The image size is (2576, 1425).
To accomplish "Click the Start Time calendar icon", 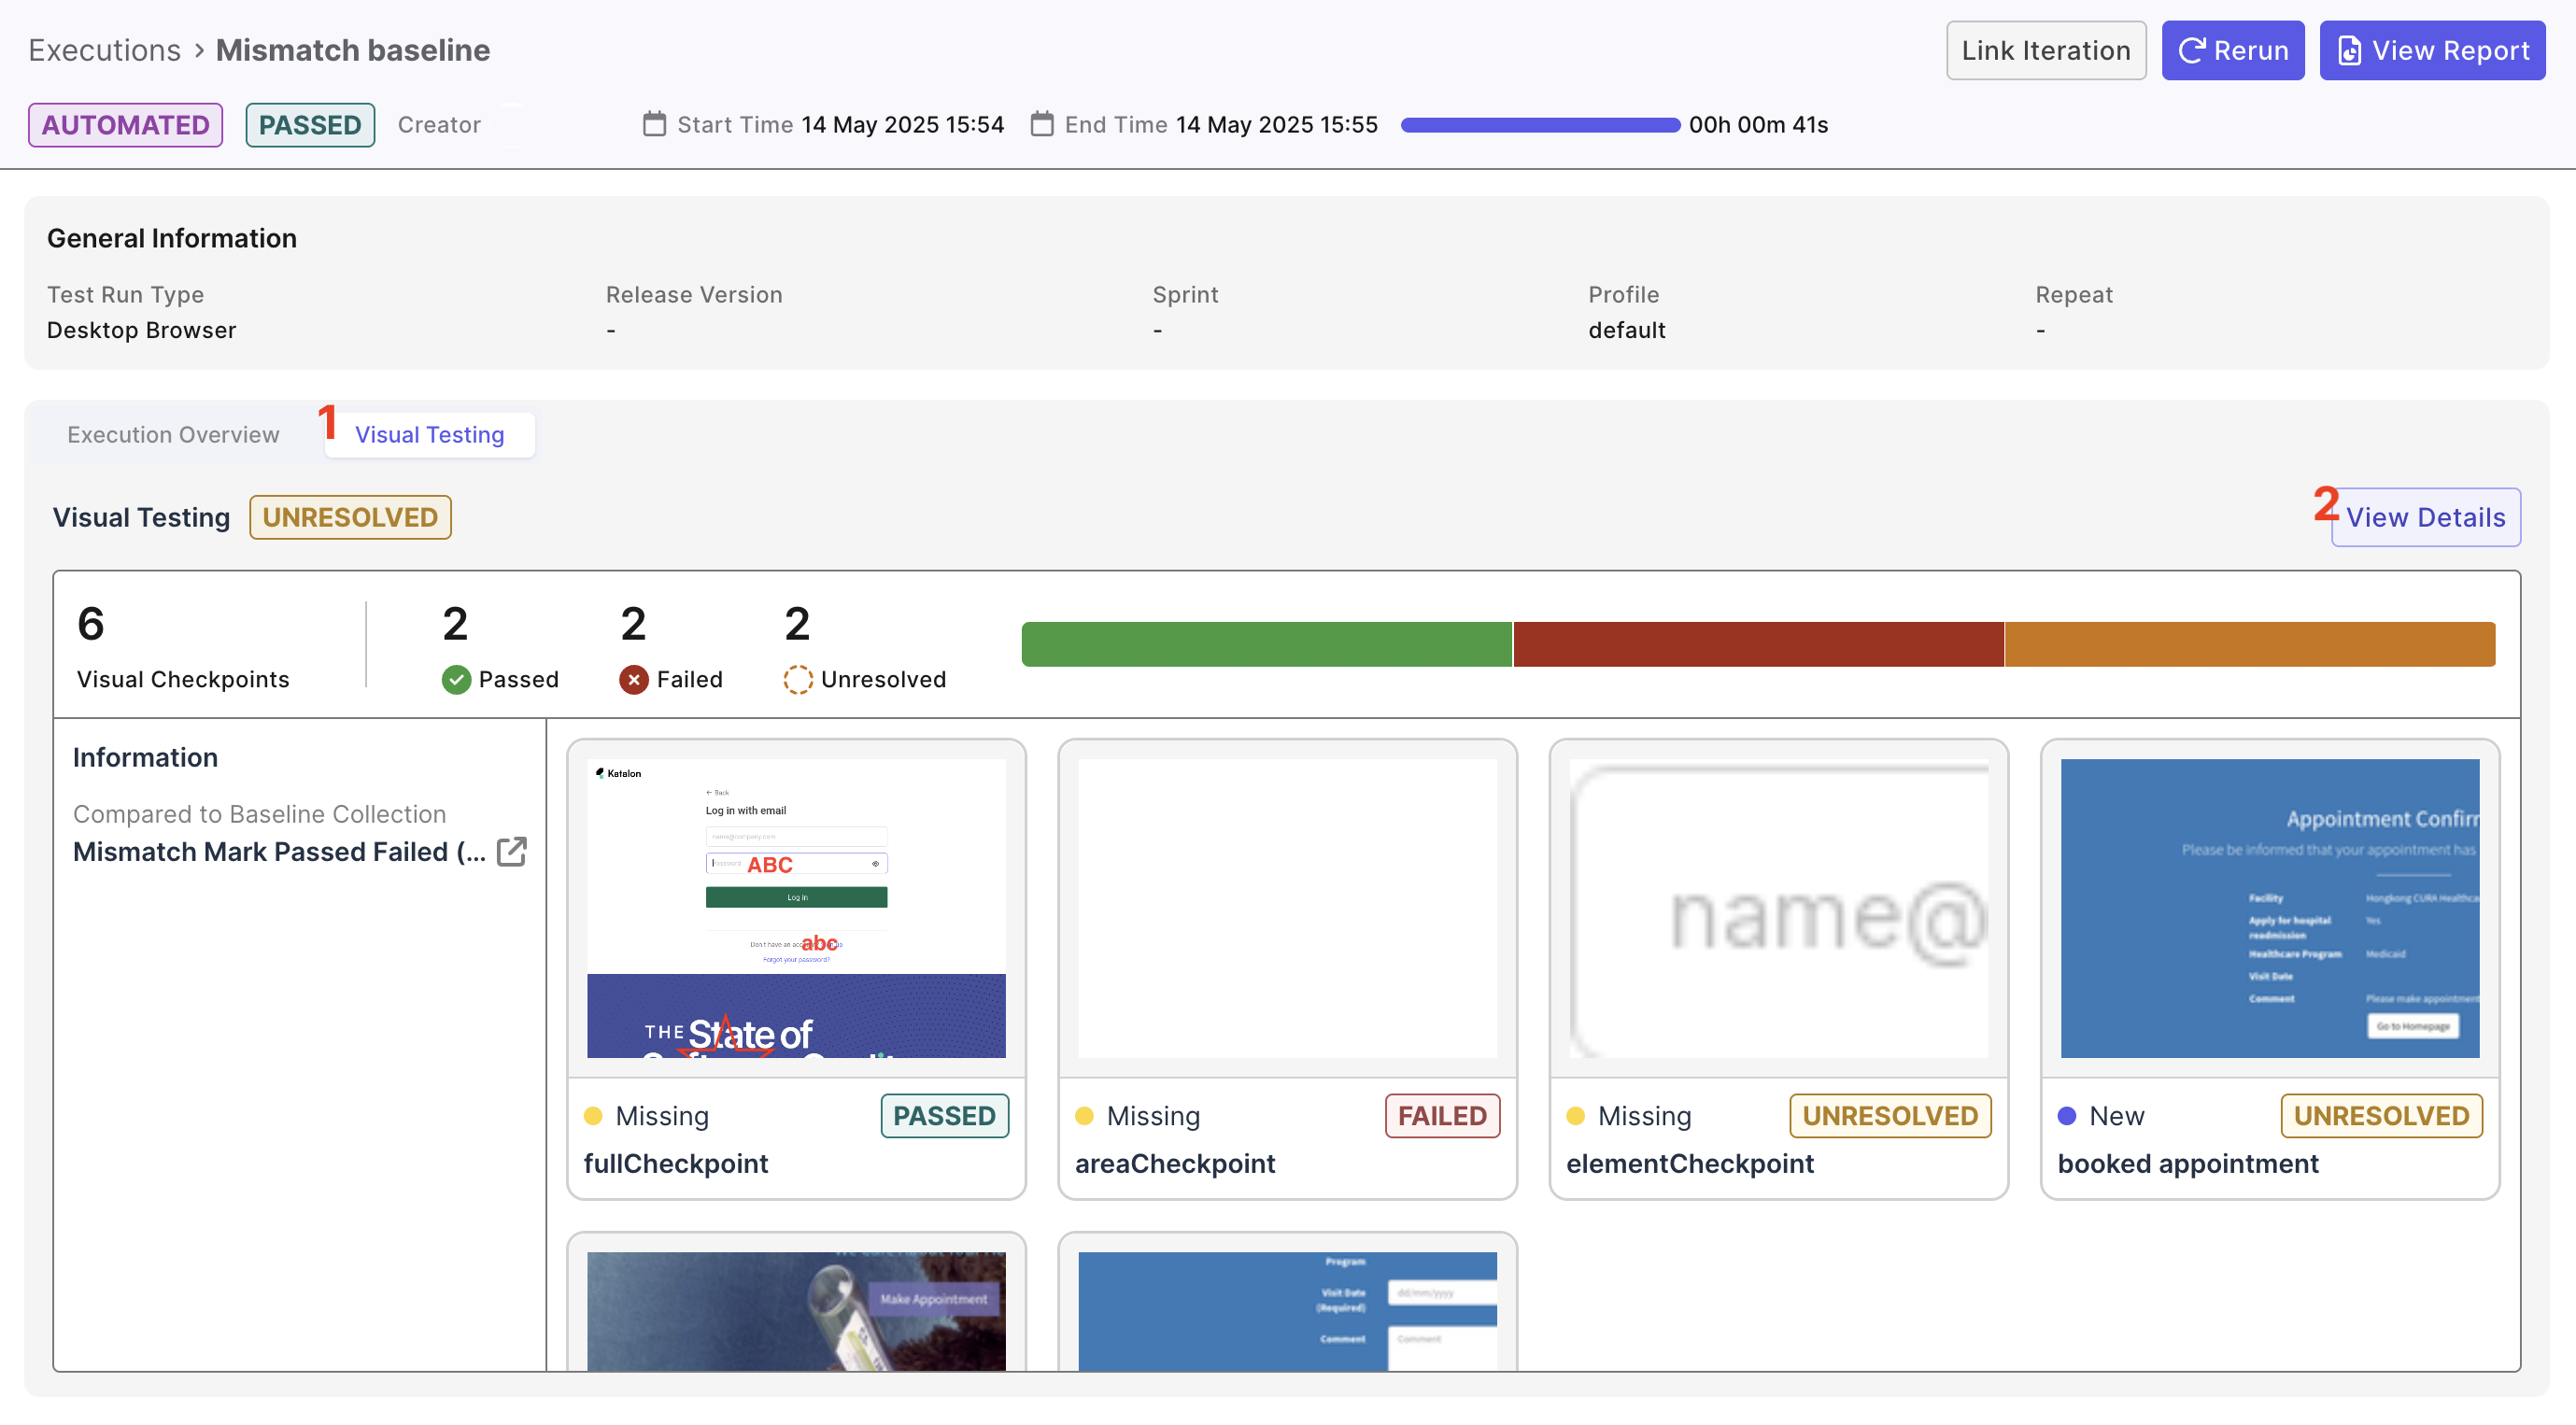I will tap(654, 124).
